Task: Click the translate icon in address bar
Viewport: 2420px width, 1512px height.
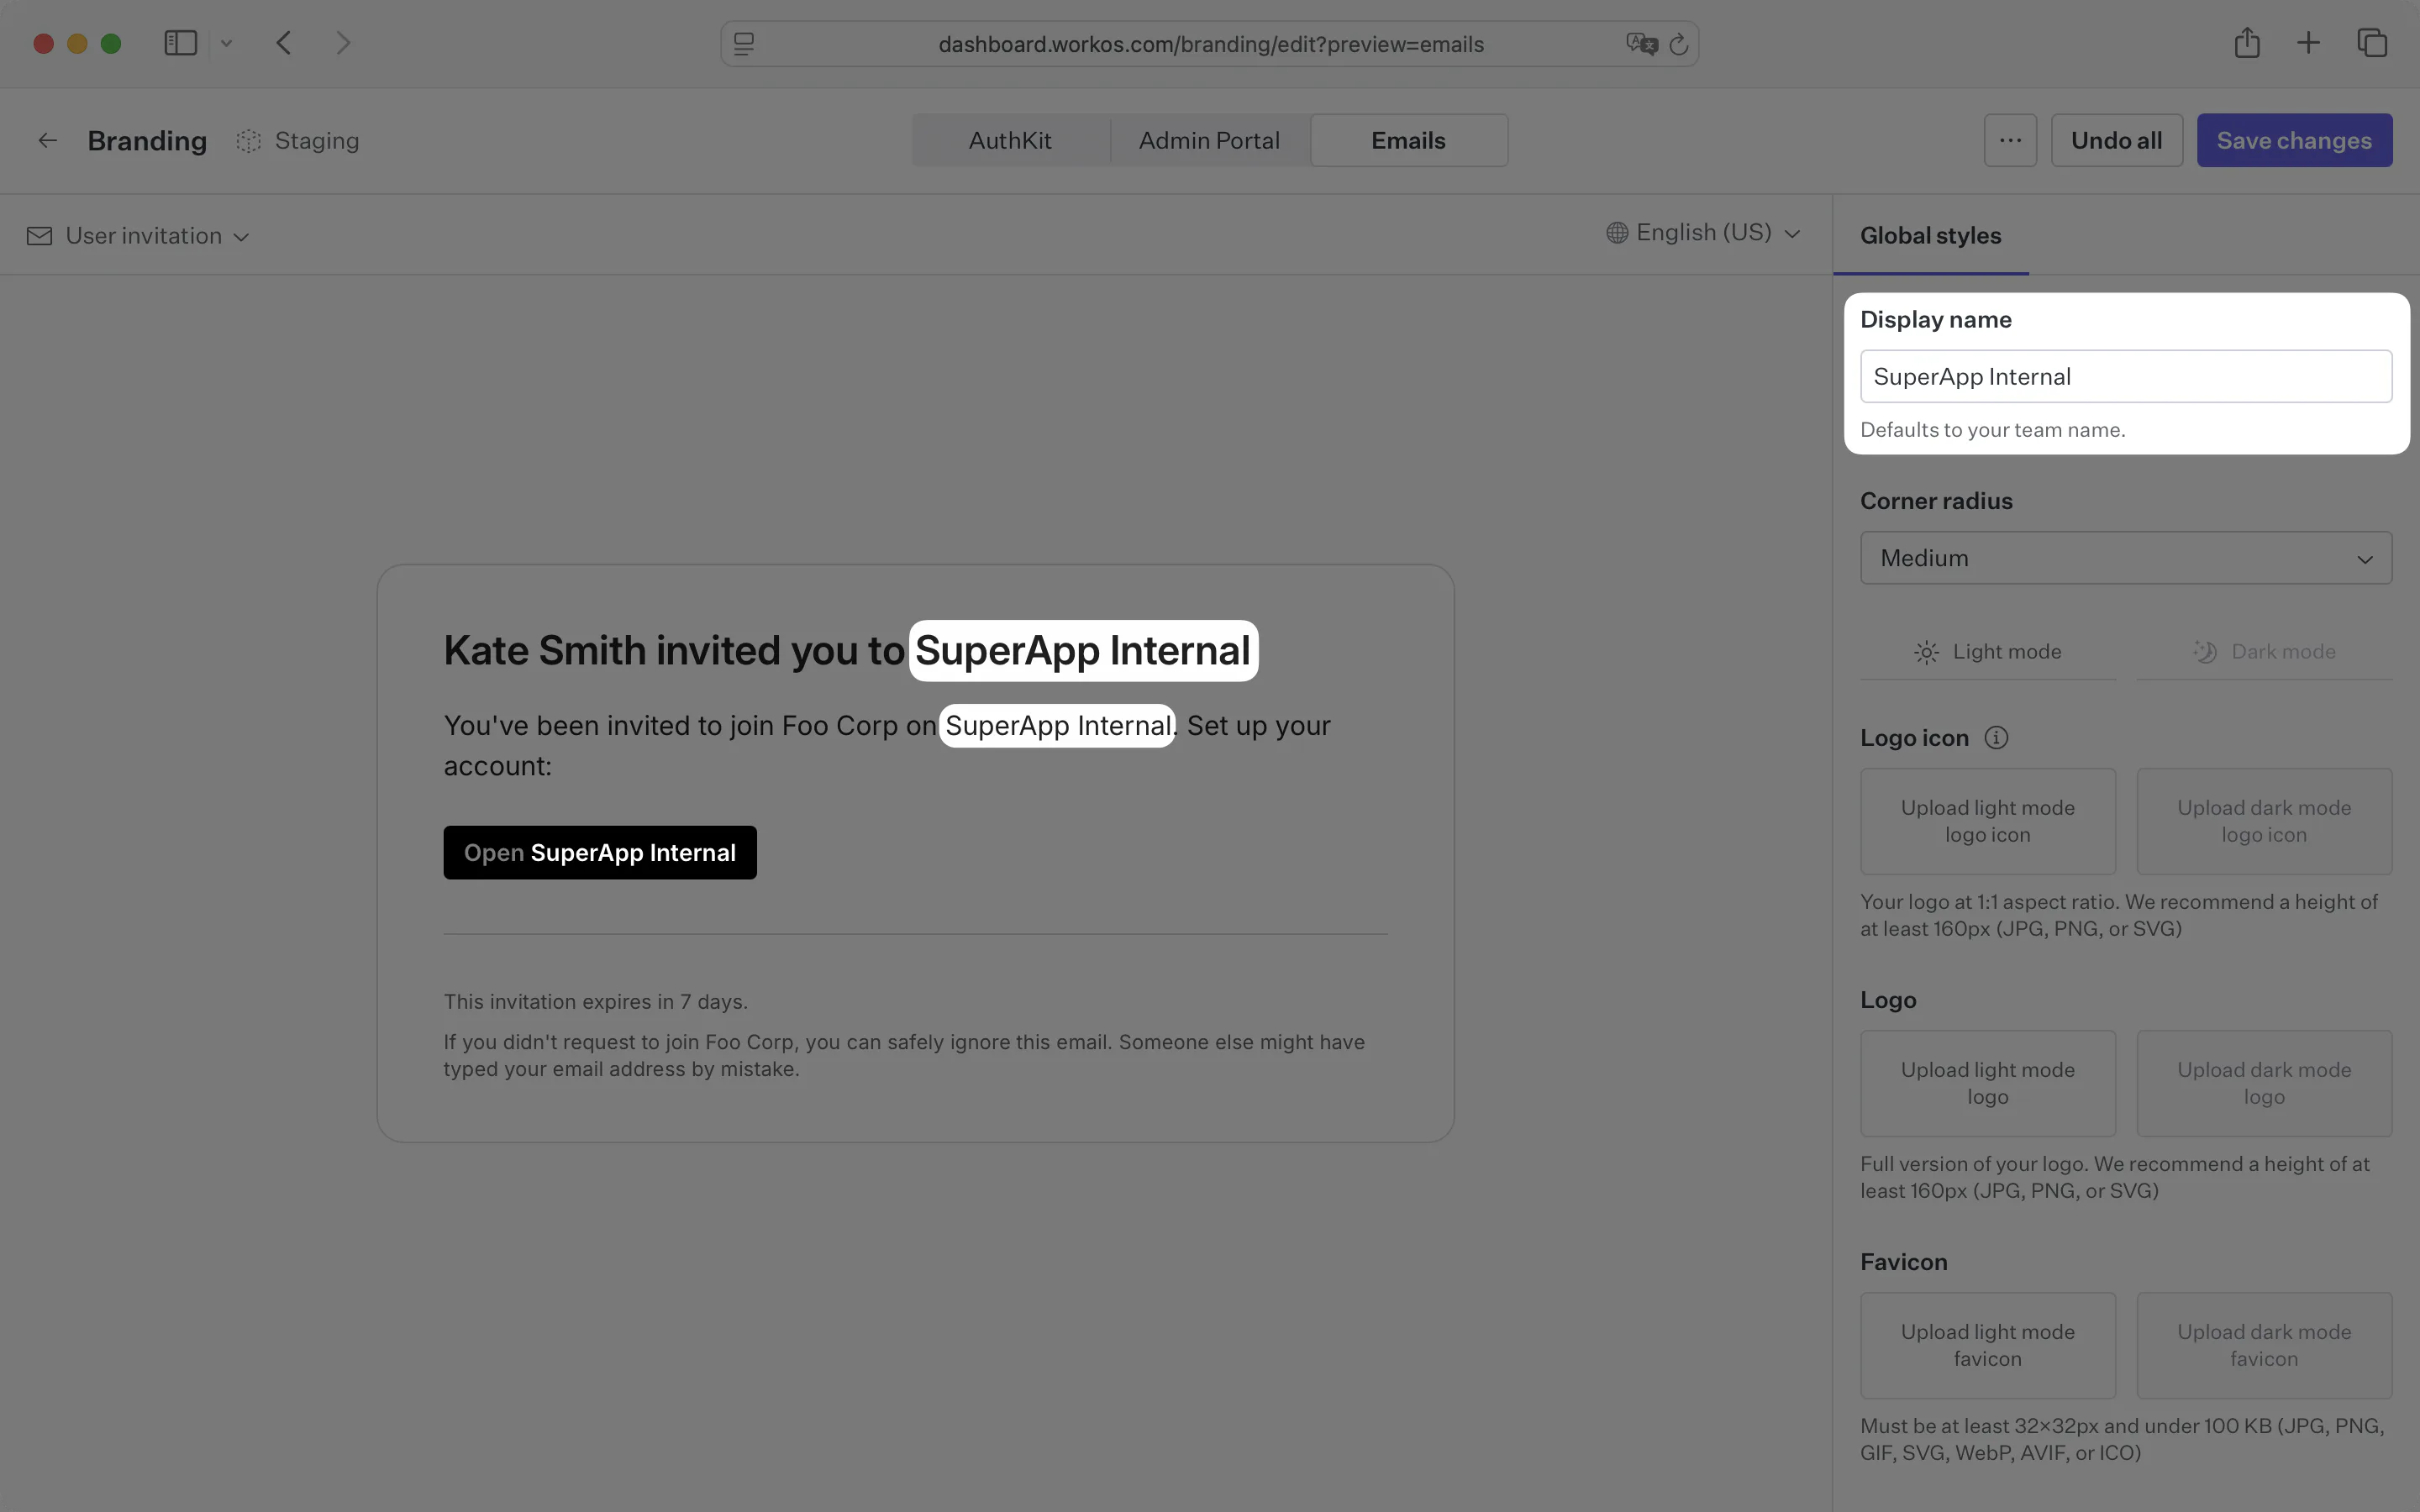Action: tap(1641, 44)
